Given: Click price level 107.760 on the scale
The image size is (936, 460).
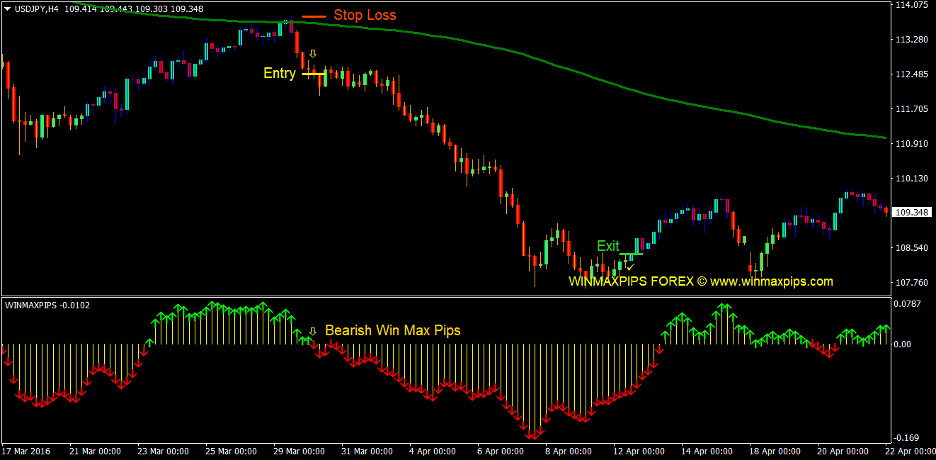Looking at the screenshot, I should pos(911,282).
